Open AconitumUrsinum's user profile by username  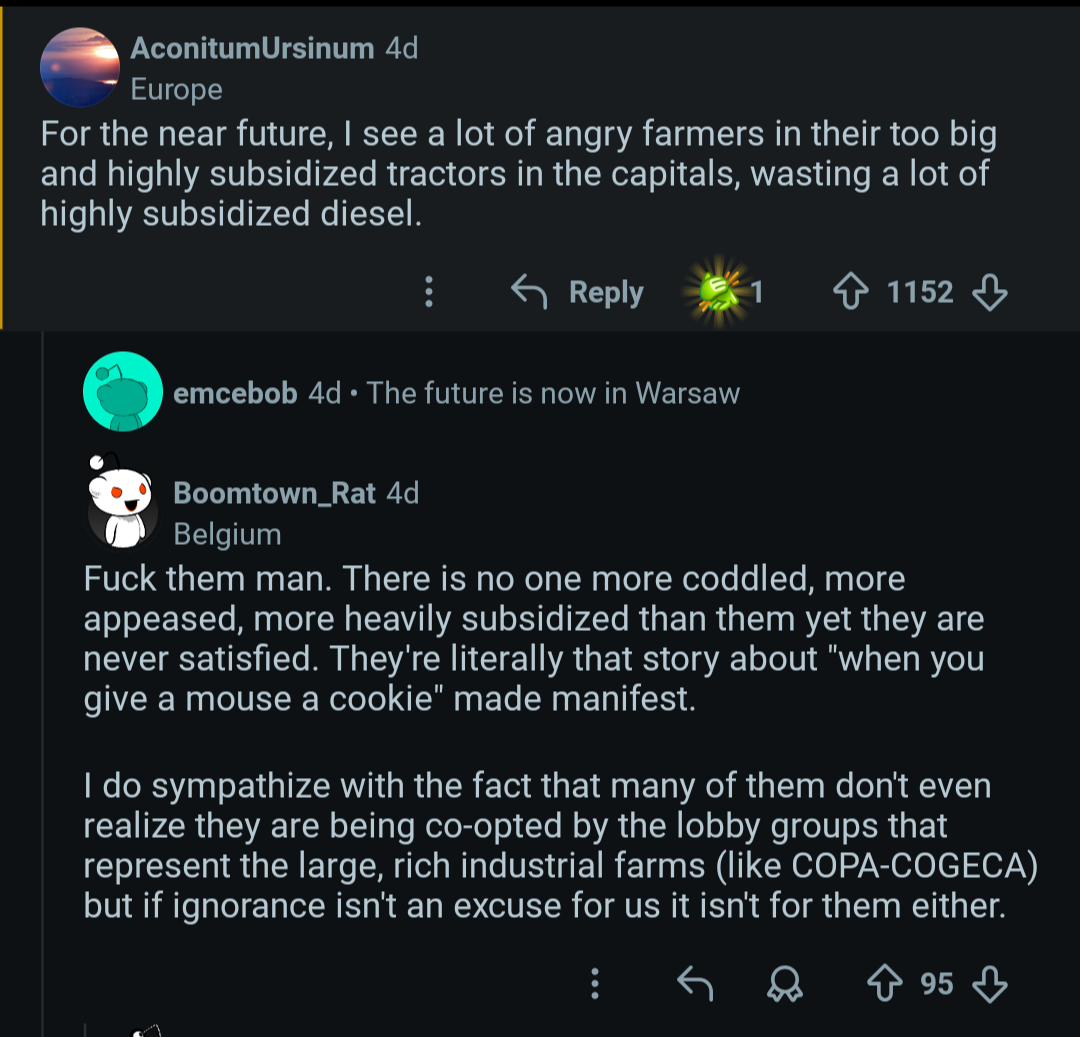click(x=252, y=48)
